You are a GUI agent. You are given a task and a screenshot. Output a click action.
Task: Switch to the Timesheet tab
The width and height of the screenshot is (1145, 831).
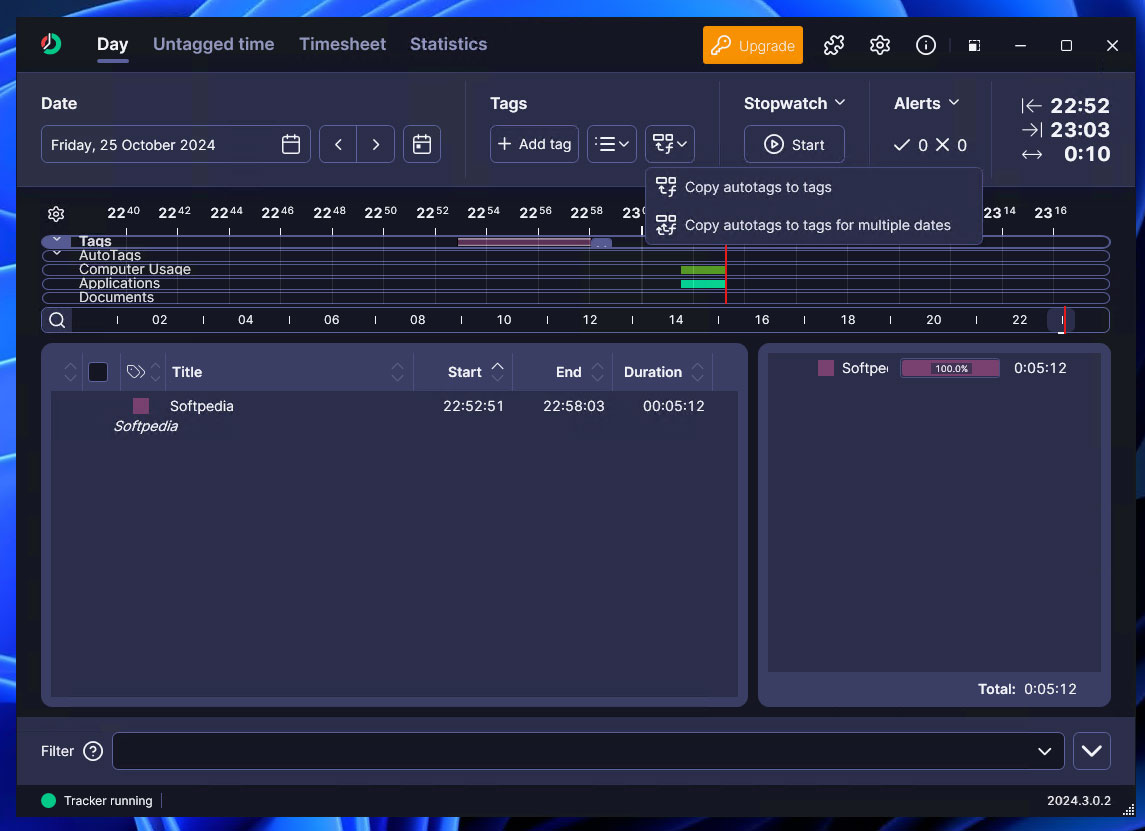coord(342,44)
